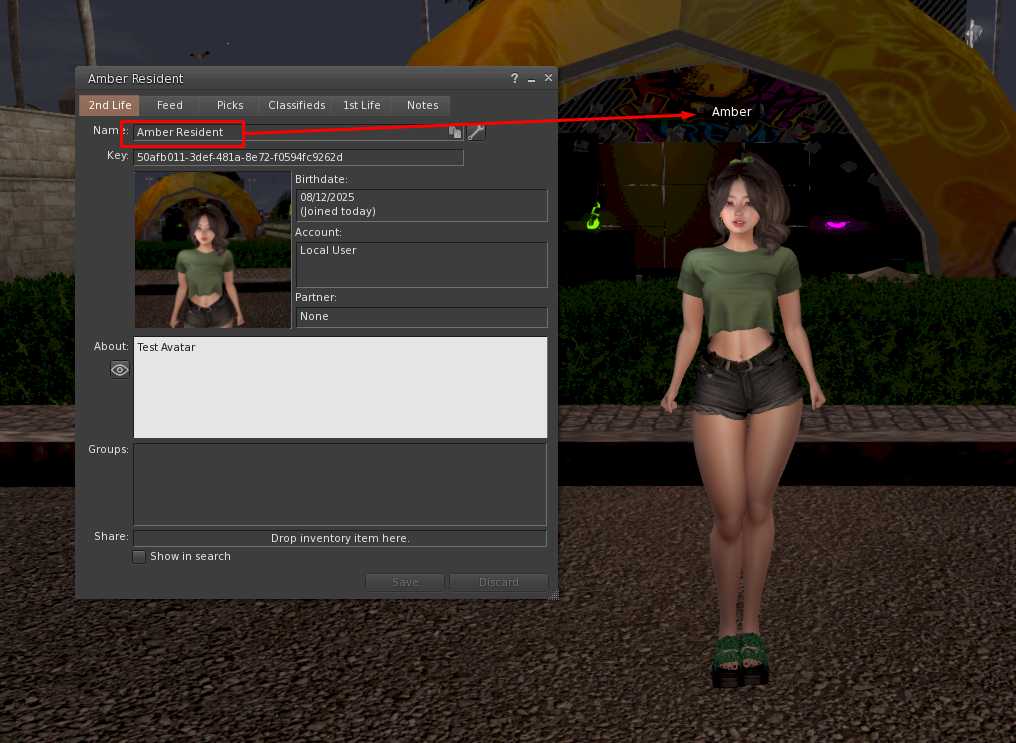Image resolution: width=1016 pixels, height=743 pixels.
Task: Open the Notes tab
Action: click(422, 105)
